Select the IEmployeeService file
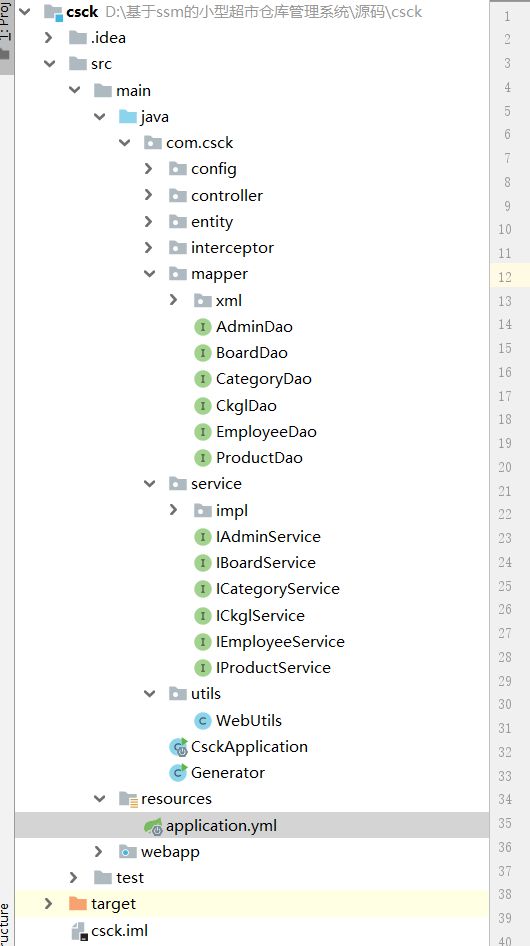The height and width of the screenshot is (946, 530). coord(280,642)
